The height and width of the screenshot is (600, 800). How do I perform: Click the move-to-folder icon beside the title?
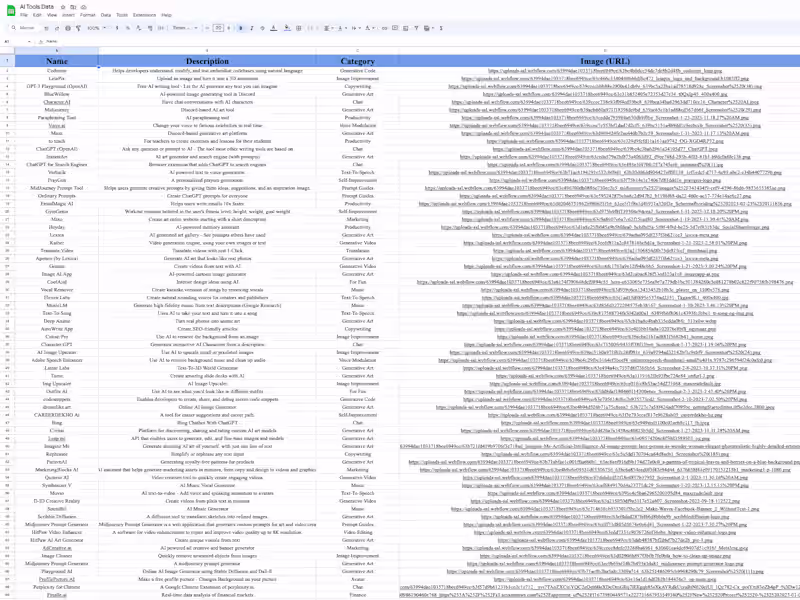(x=73, y=7)
